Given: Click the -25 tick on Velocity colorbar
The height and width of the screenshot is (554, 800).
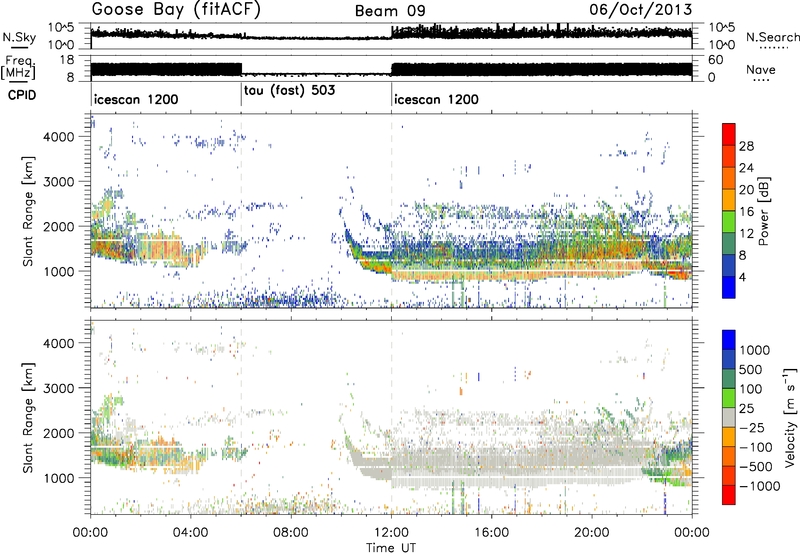Looking at the screenshot, I should pyautogui.click(x=751, y=427).
